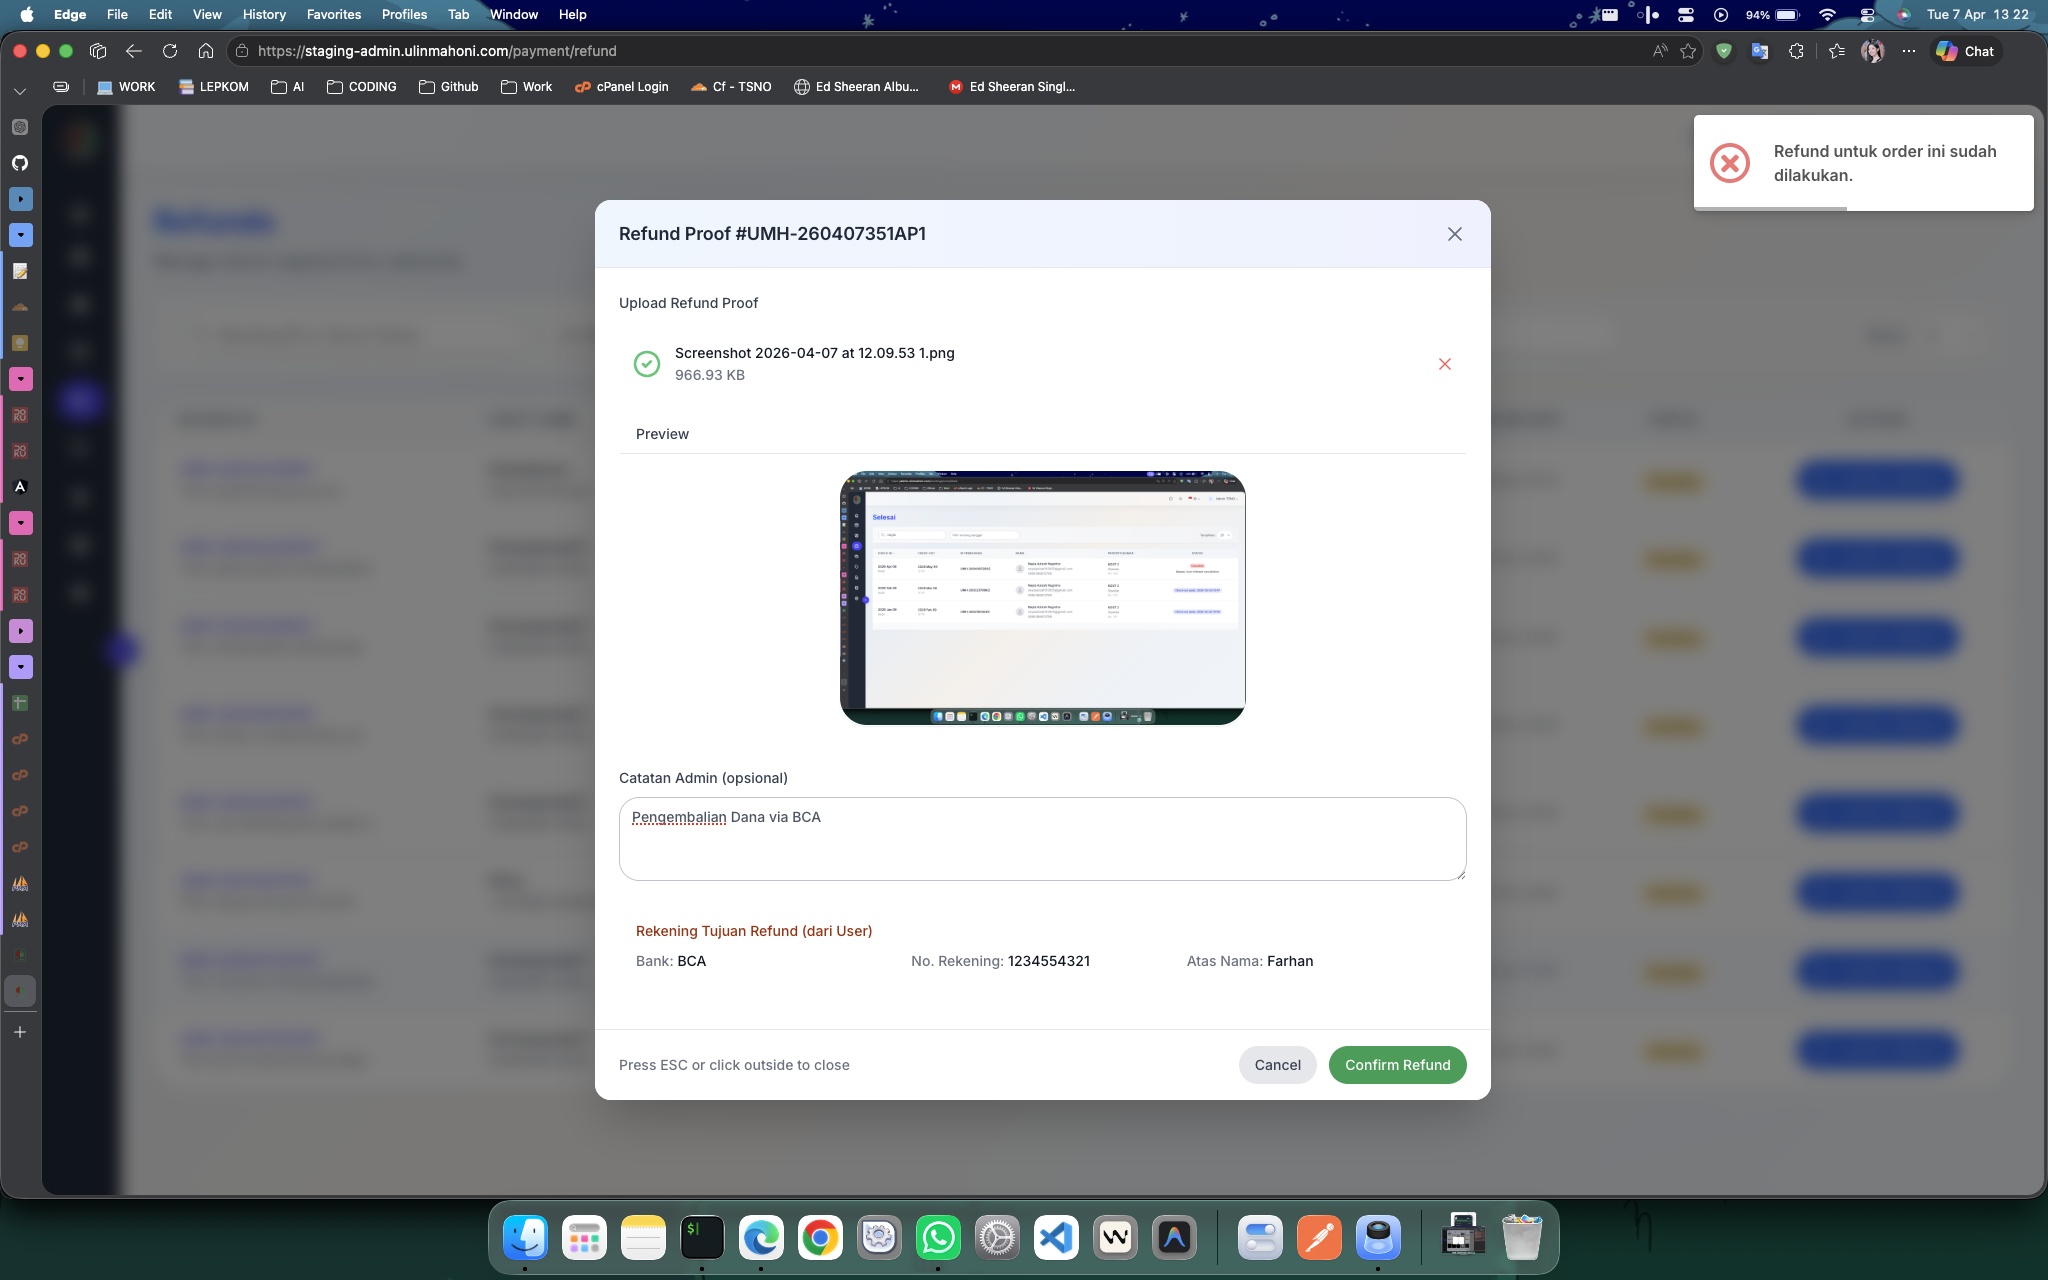Viewport: 2048px width, 1280px height.
Task: Click the Catatan Admin text area
Action: [x=1042, y=839]
